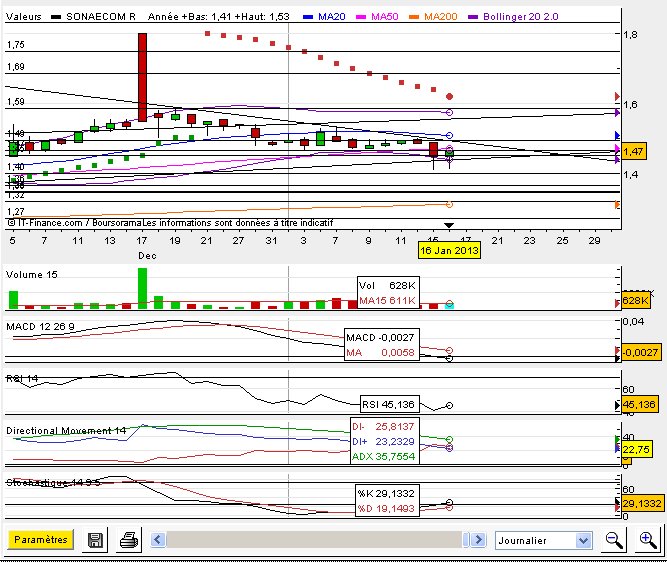The height and width of the screenshot is (562, 667).
Task: Click the Directional Movement 14 title
Action: click(x=66, y=431)
